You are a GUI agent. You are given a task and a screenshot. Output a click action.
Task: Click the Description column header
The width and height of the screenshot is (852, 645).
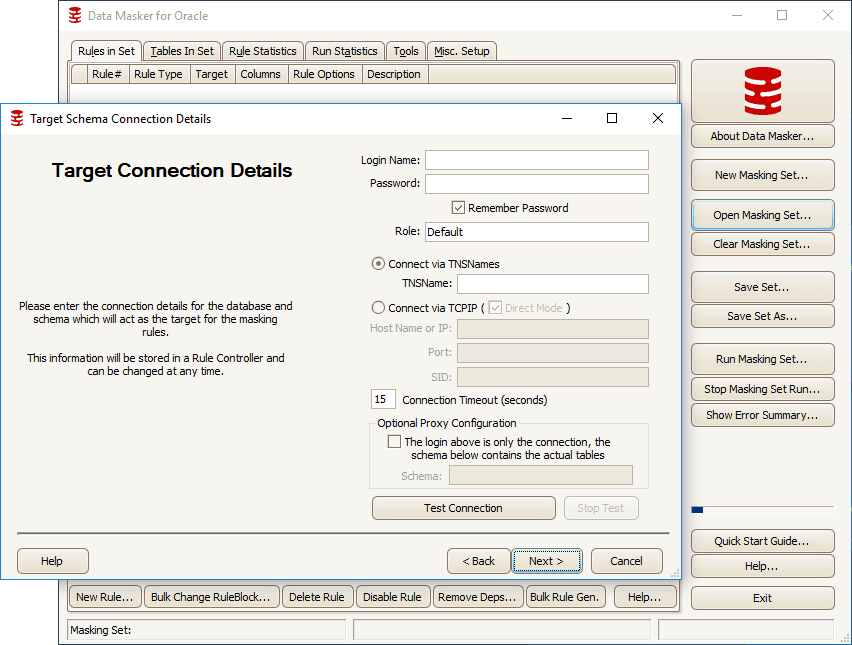[394, 74]
